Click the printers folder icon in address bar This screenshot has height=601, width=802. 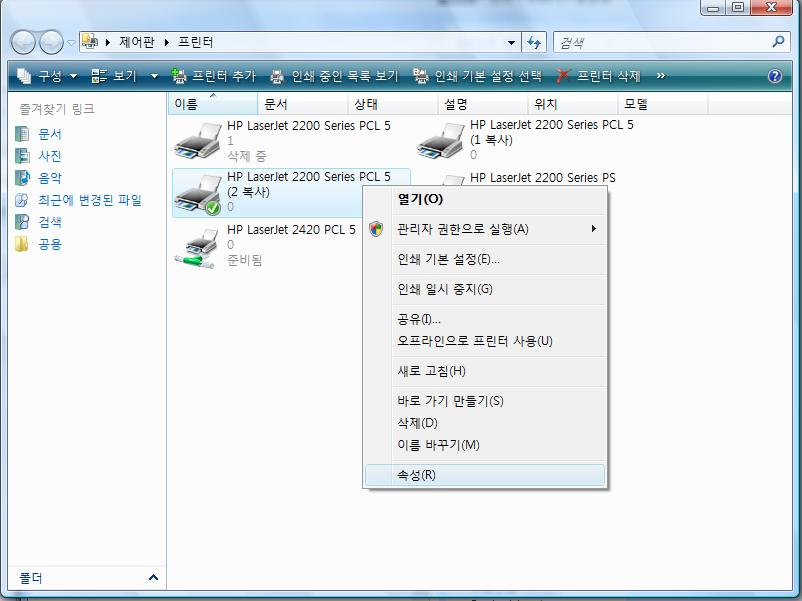[x=90, y=42]
